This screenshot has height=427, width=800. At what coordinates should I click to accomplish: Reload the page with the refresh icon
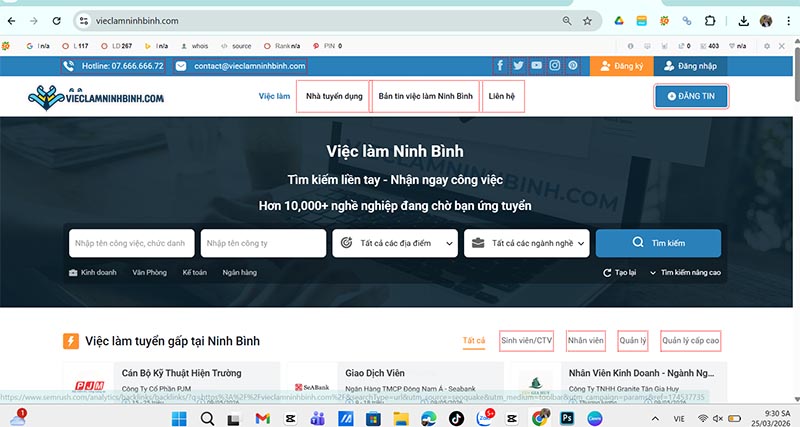(x=57, y=21)
